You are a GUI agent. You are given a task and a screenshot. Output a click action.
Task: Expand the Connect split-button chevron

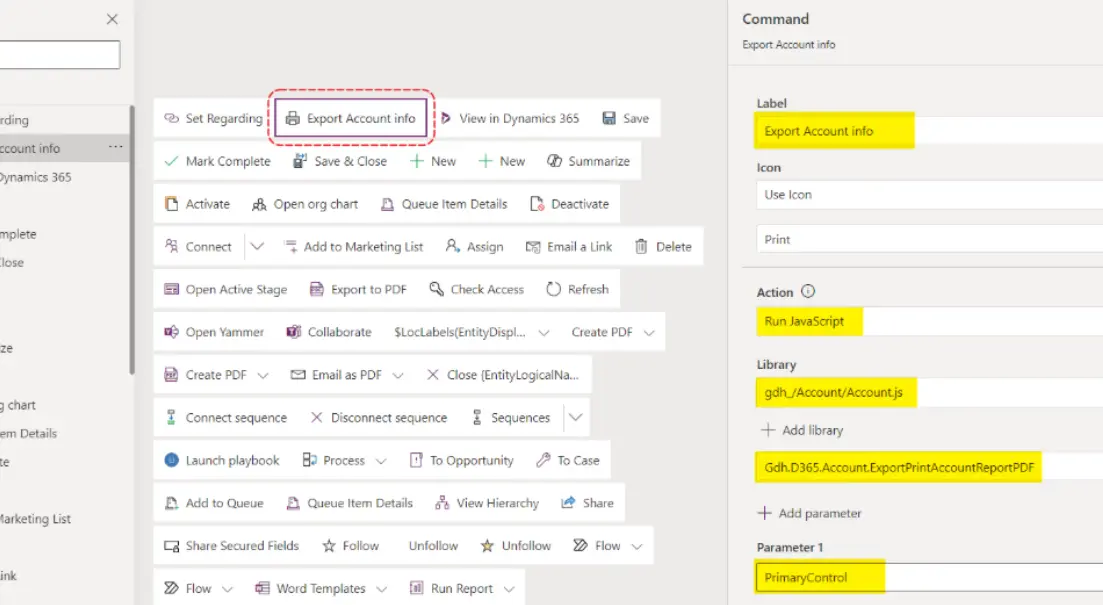tap(257, 246)
